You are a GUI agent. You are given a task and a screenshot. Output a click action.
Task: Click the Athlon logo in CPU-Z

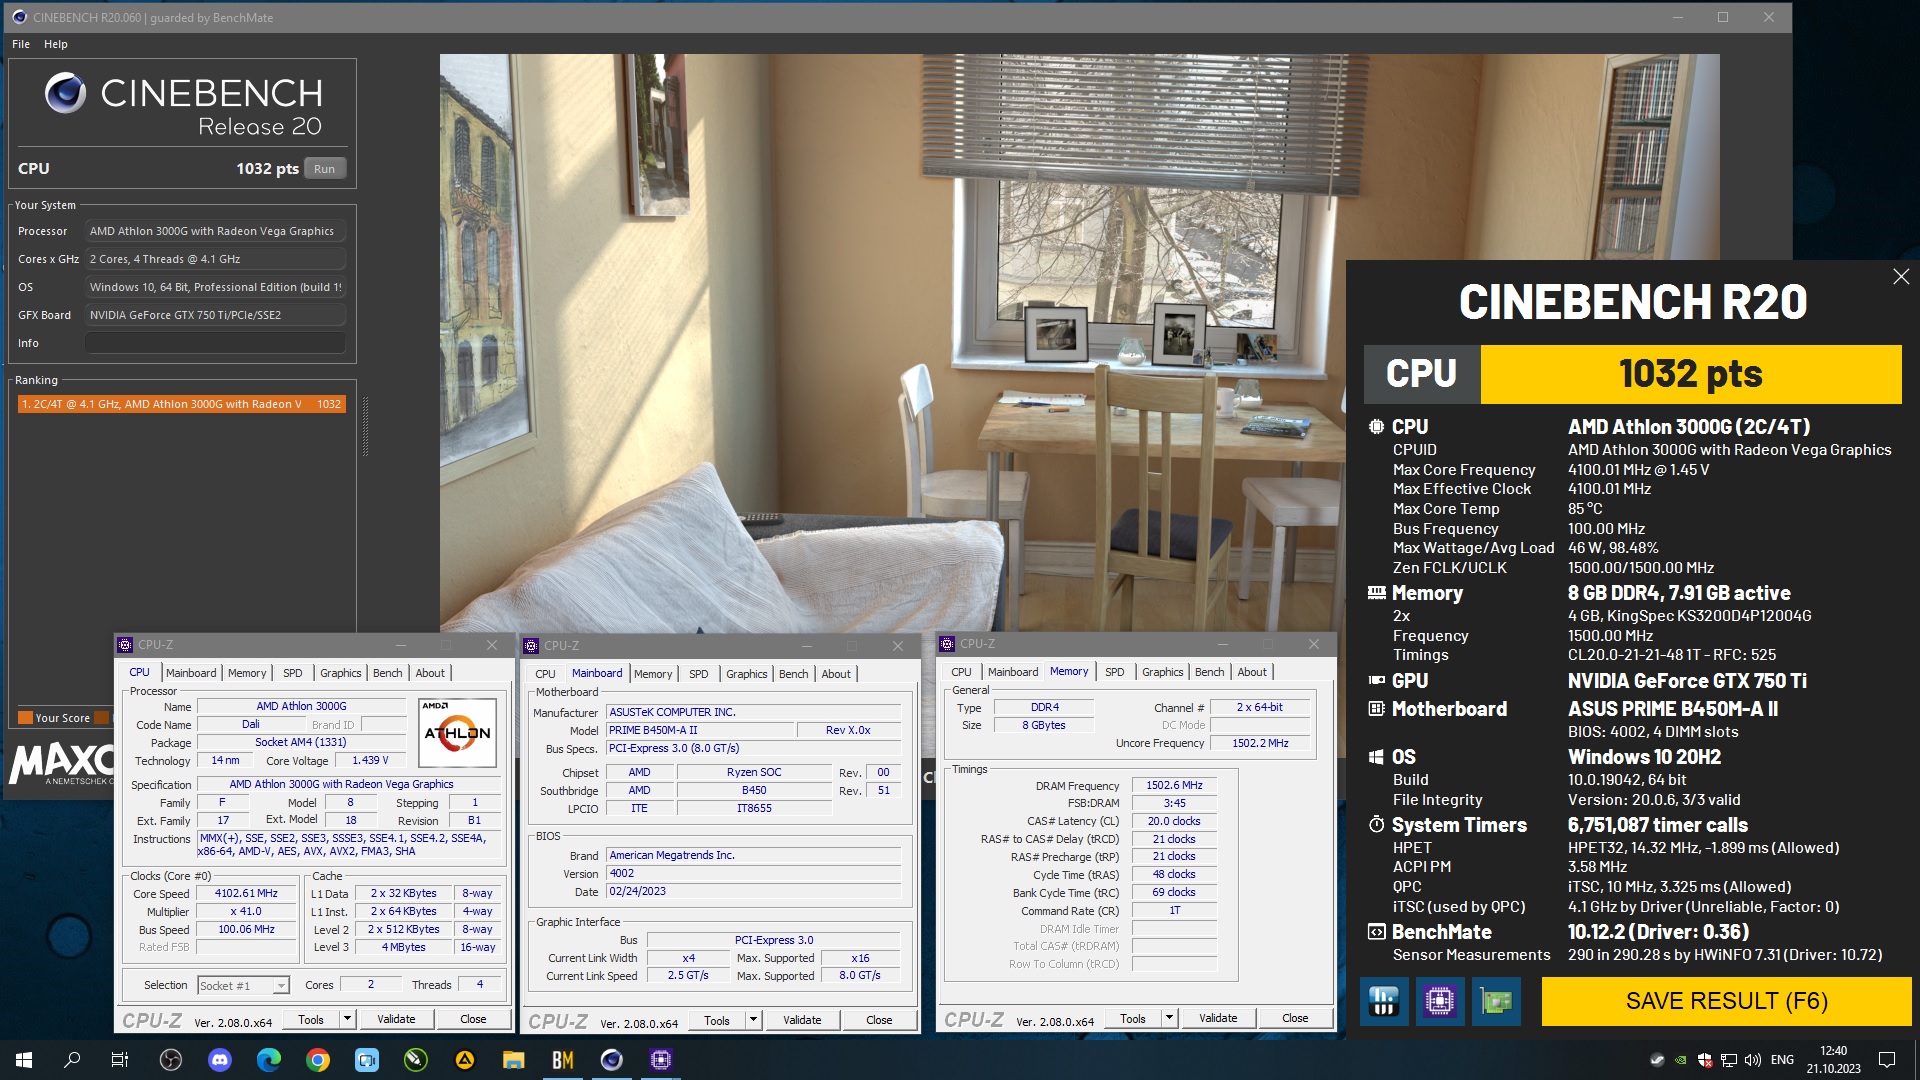click(x=457, y=732)
